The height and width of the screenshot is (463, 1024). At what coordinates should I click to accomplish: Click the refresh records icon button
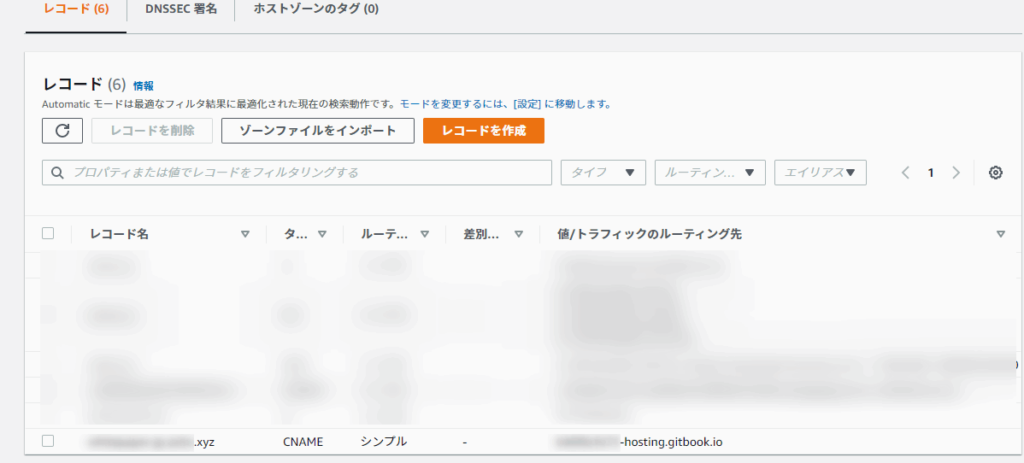62,131
